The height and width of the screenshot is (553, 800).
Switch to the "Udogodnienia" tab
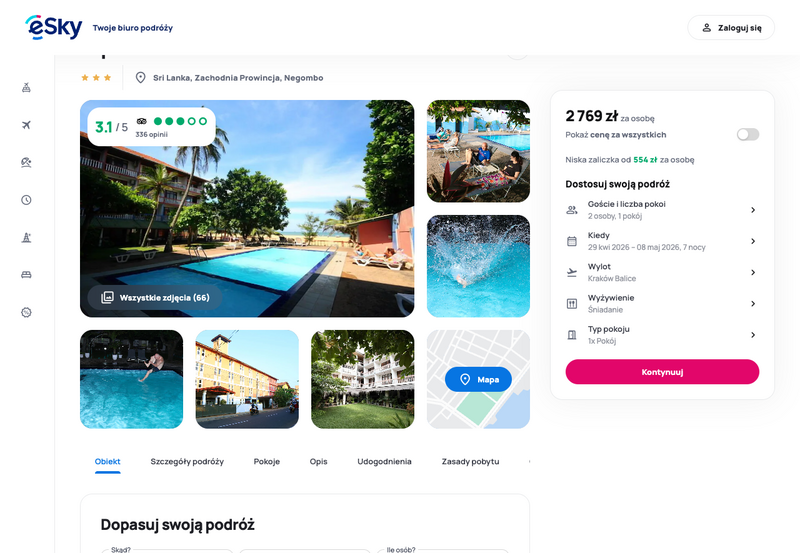coord(384,461)
